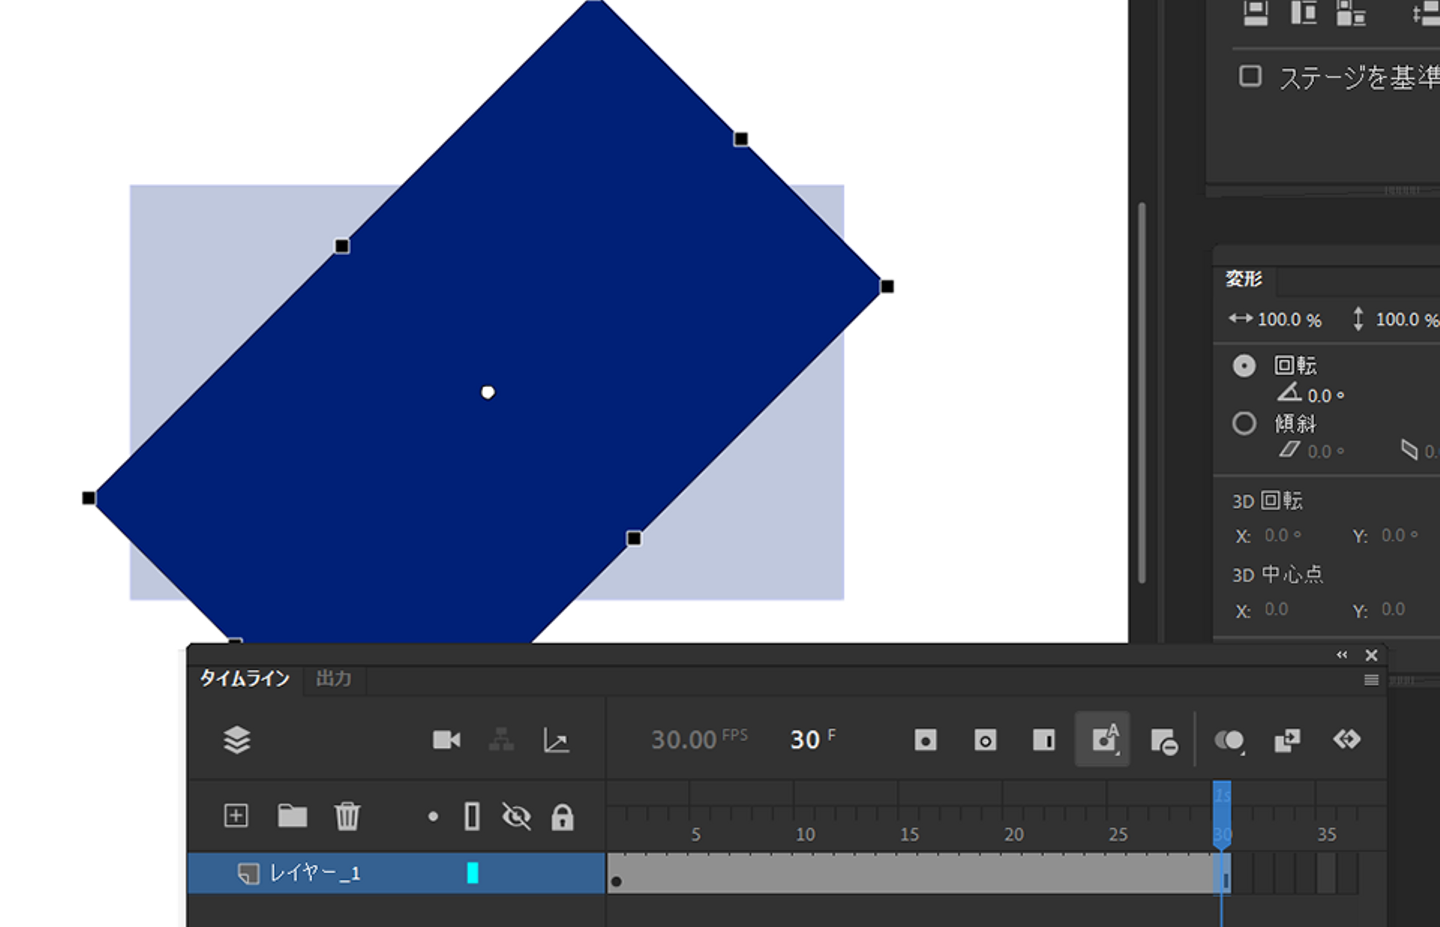Enable the ステージを基準 checkbox
The height and width of the screenshot is (927, 1440).
tap(1250, 77)
